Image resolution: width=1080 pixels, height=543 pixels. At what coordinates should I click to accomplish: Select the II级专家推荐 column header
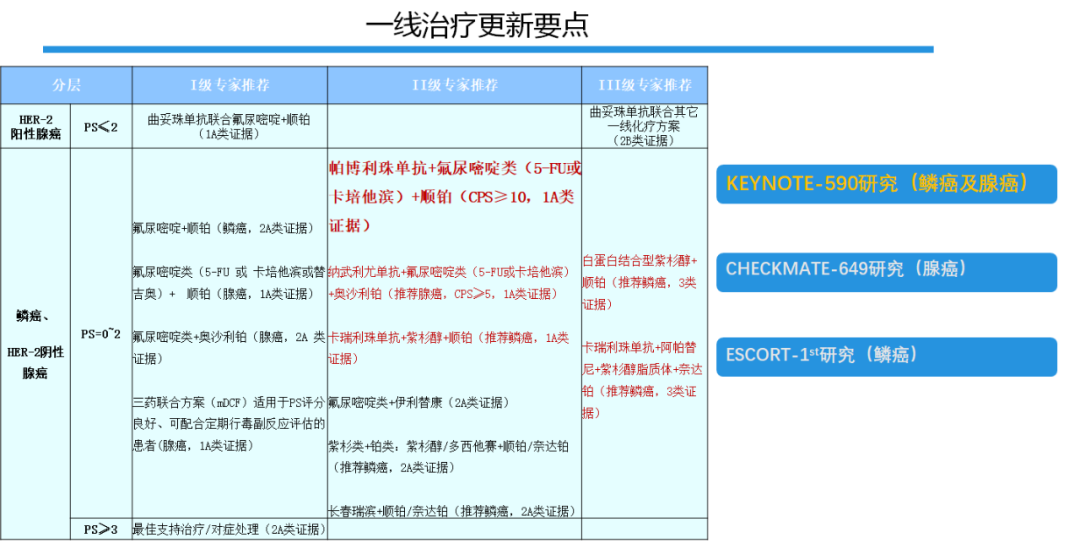(x=454, y=85)
